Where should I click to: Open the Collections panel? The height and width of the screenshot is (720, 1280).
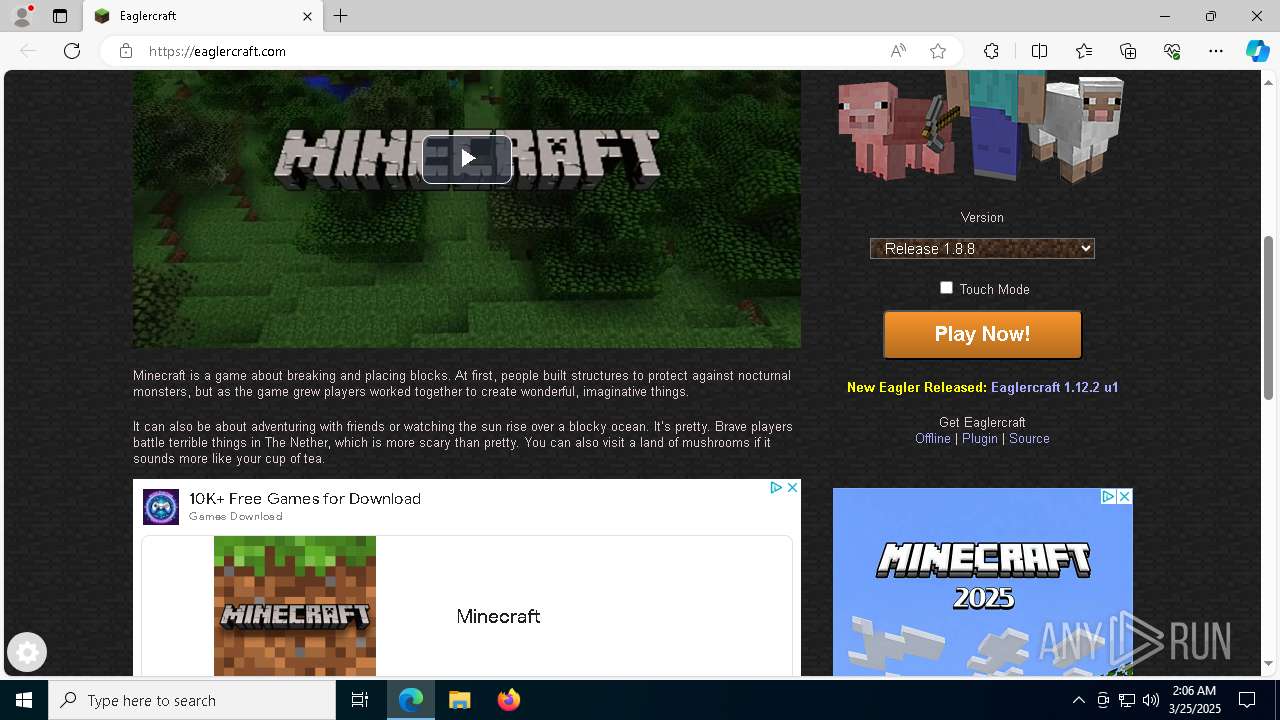[1128, 51]
